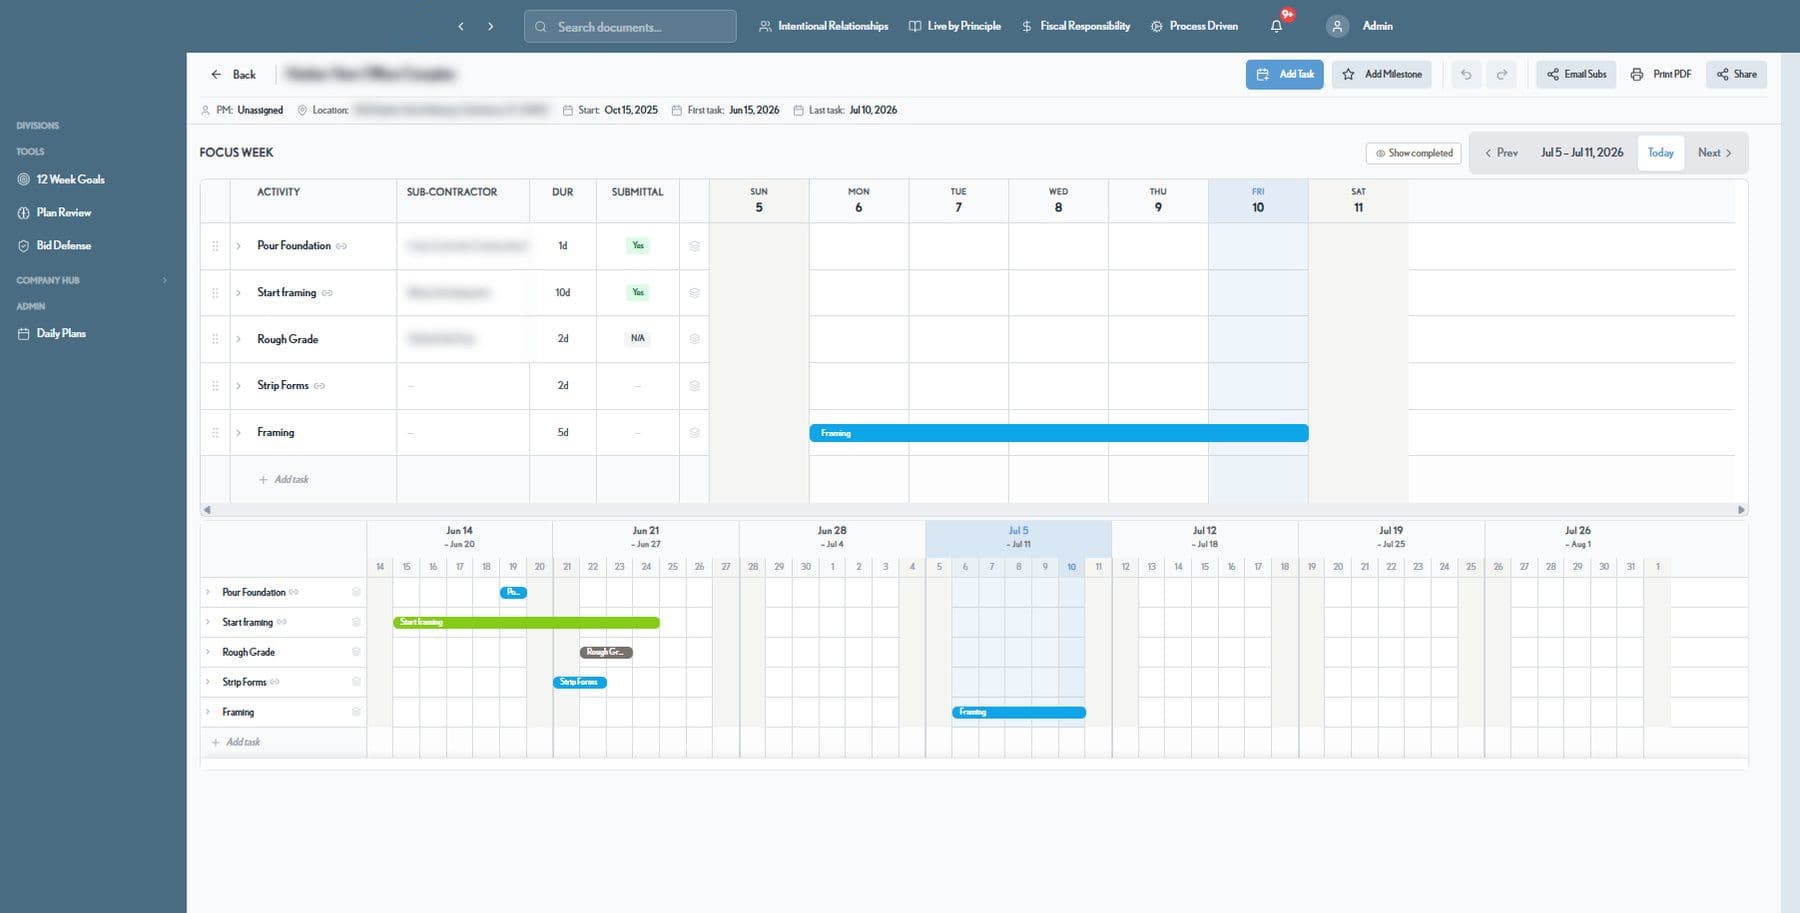Click drag handle for Strip Forms row
The width and height of the screenshot is (1800, 913).
[x=215, y=386]
